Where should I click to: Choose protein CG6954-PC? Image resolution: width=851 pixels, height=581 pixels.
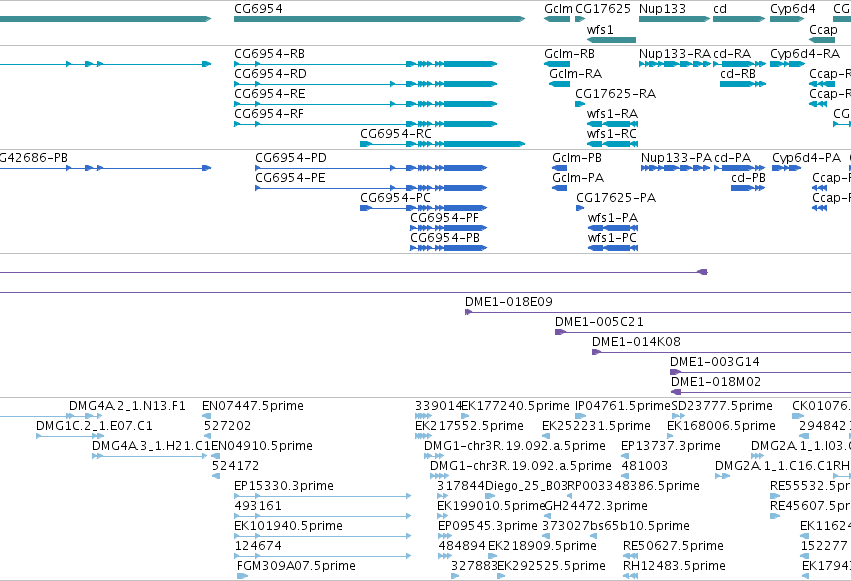point(396,198)
